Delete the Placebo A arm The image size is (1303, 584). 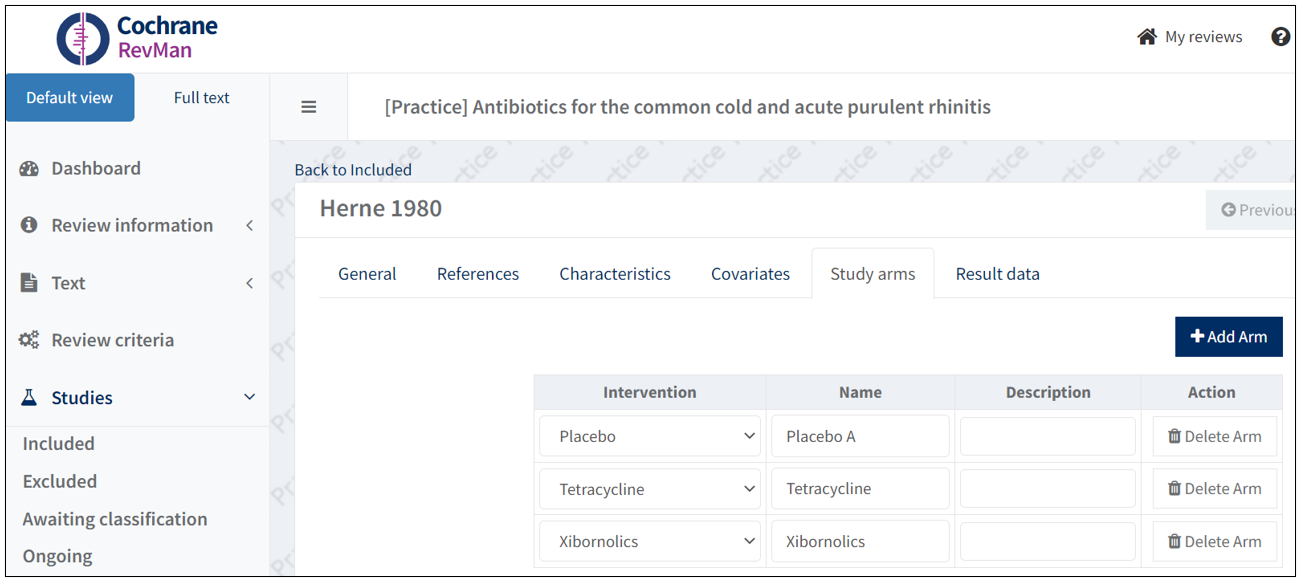1214,437
